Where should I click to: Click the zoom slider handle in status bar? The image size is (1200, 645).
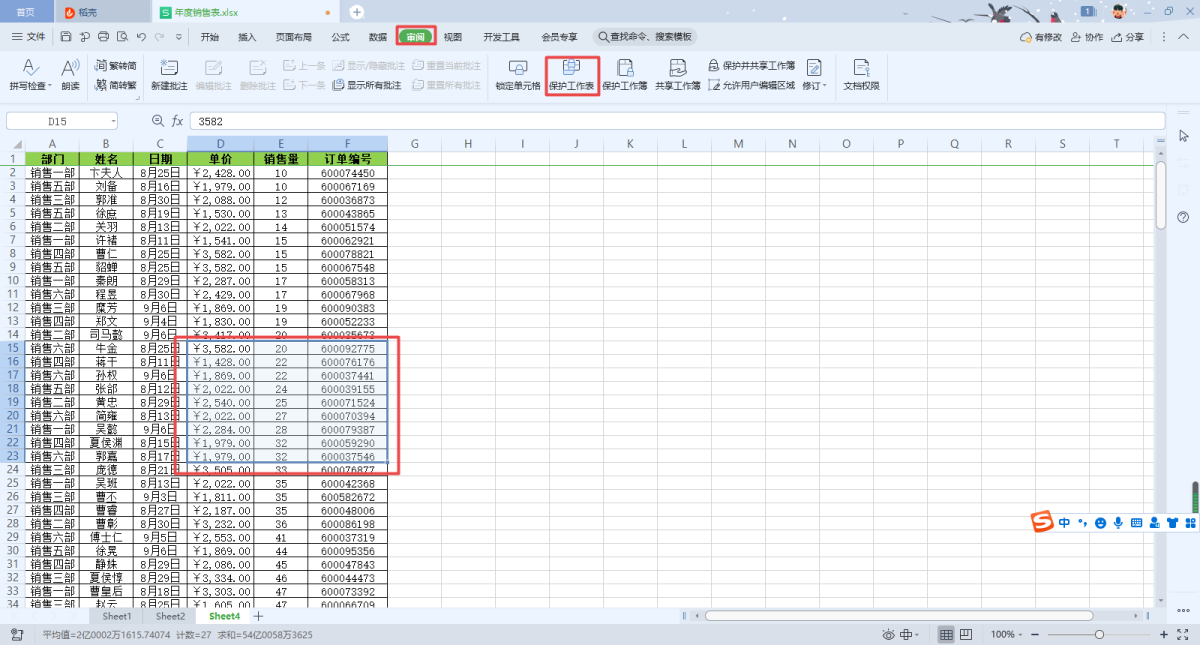point(1099,635)
